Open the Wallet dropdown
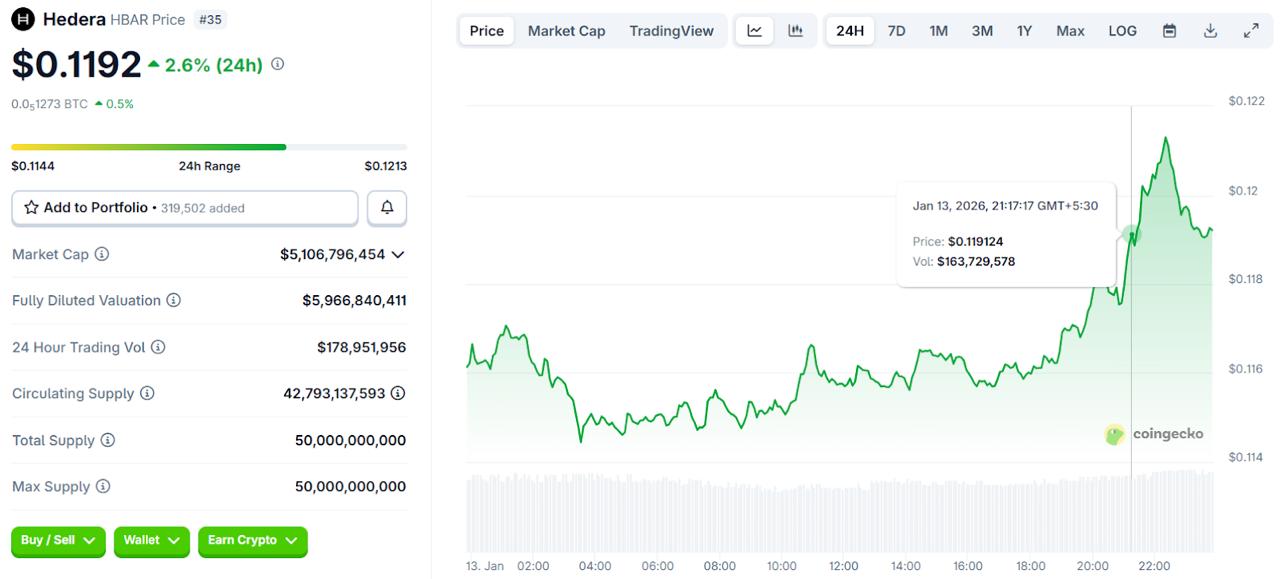Image resolution: width=1280 pixels, height=579 pixels. click(x=151, y=541)
